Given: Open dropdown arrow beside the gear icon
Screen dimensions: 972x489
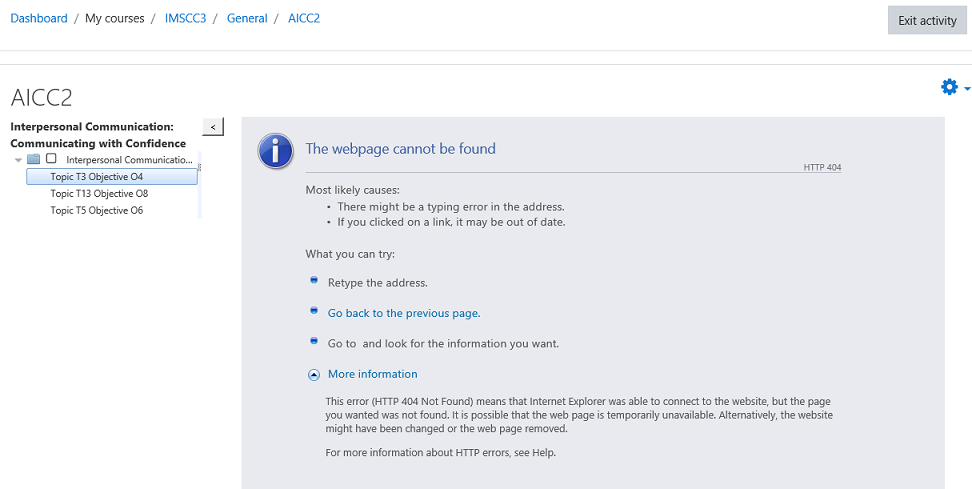Looking at the screenshot, I should click(x=967, y=89).
